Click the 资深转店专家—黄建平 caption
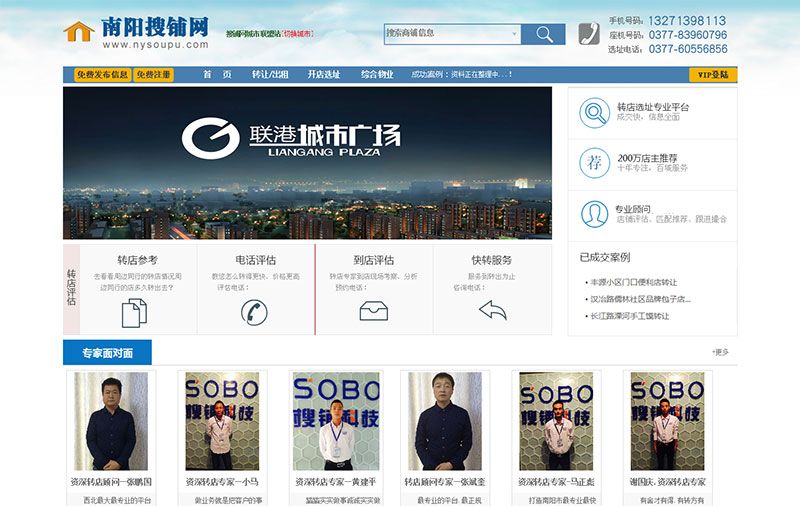Viewport: 800px width, 506px height. click(336, 482)
